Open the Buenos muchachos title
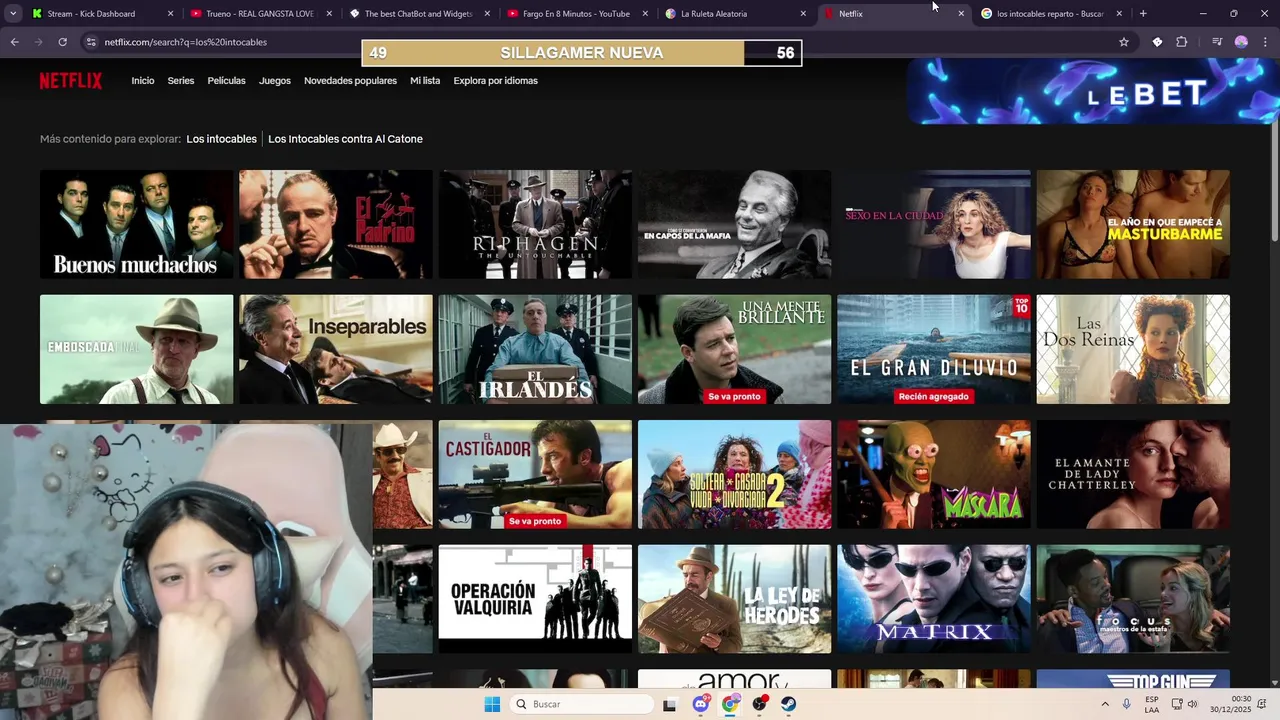Image resolution: width=1280 pixels, height=720 pixels. tap(136, 224)
